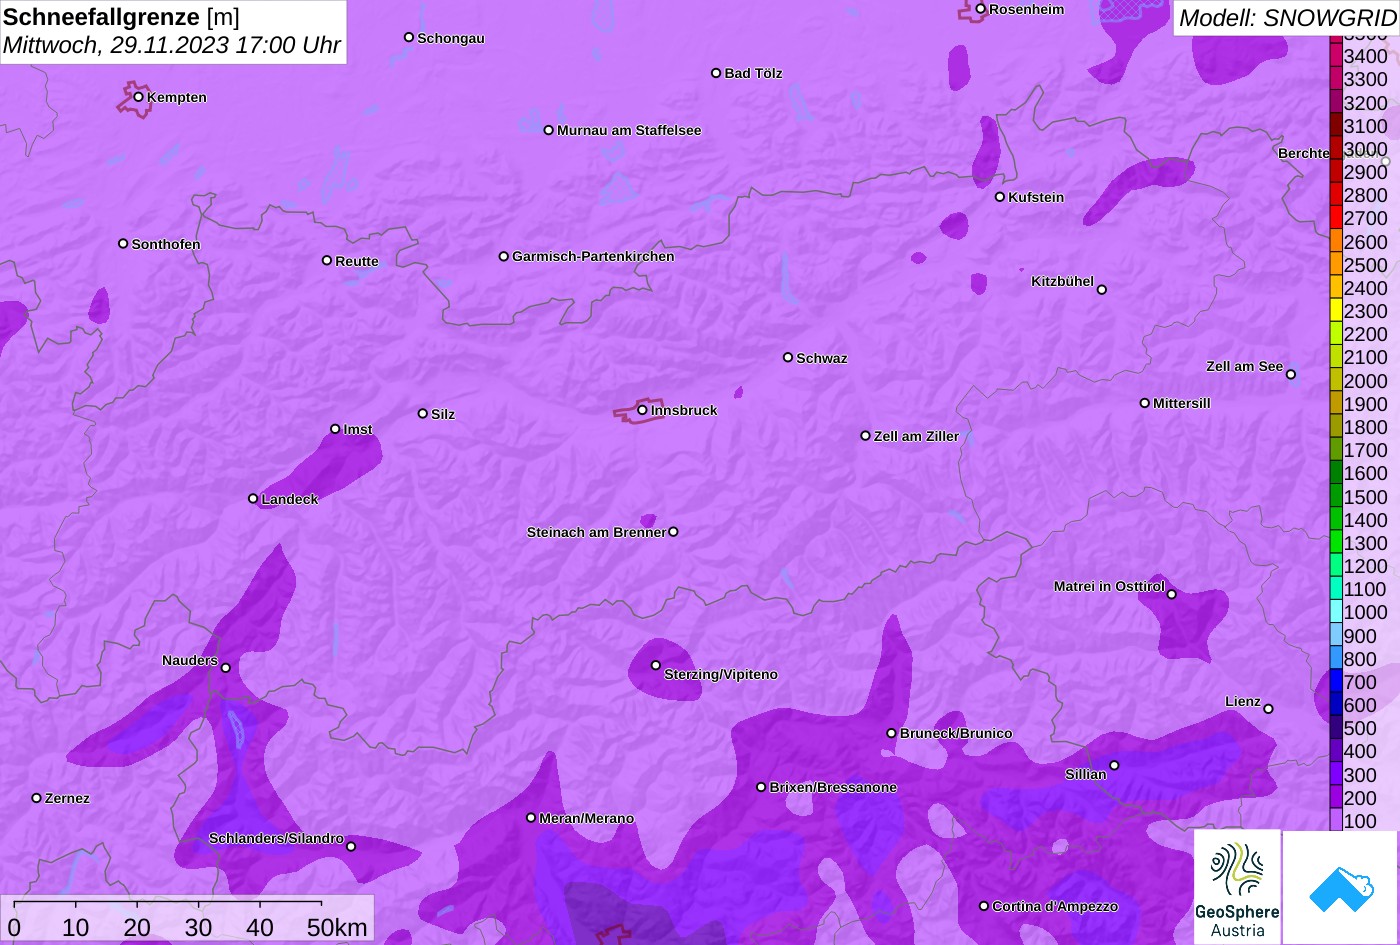Click the 700 m blue legend swatch

(x=1336, y=681)
